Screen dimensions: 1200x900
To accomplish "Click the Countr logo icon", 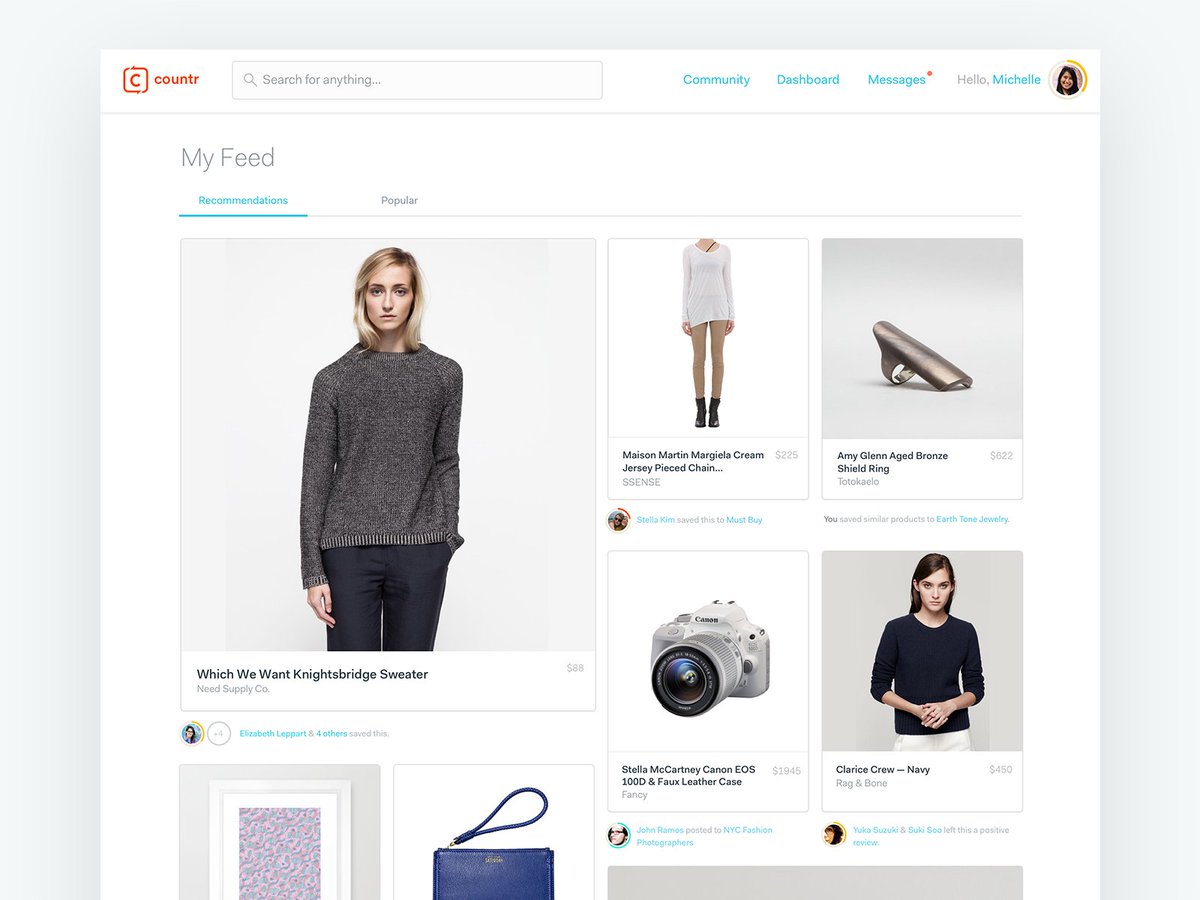I will click(135, 80).
